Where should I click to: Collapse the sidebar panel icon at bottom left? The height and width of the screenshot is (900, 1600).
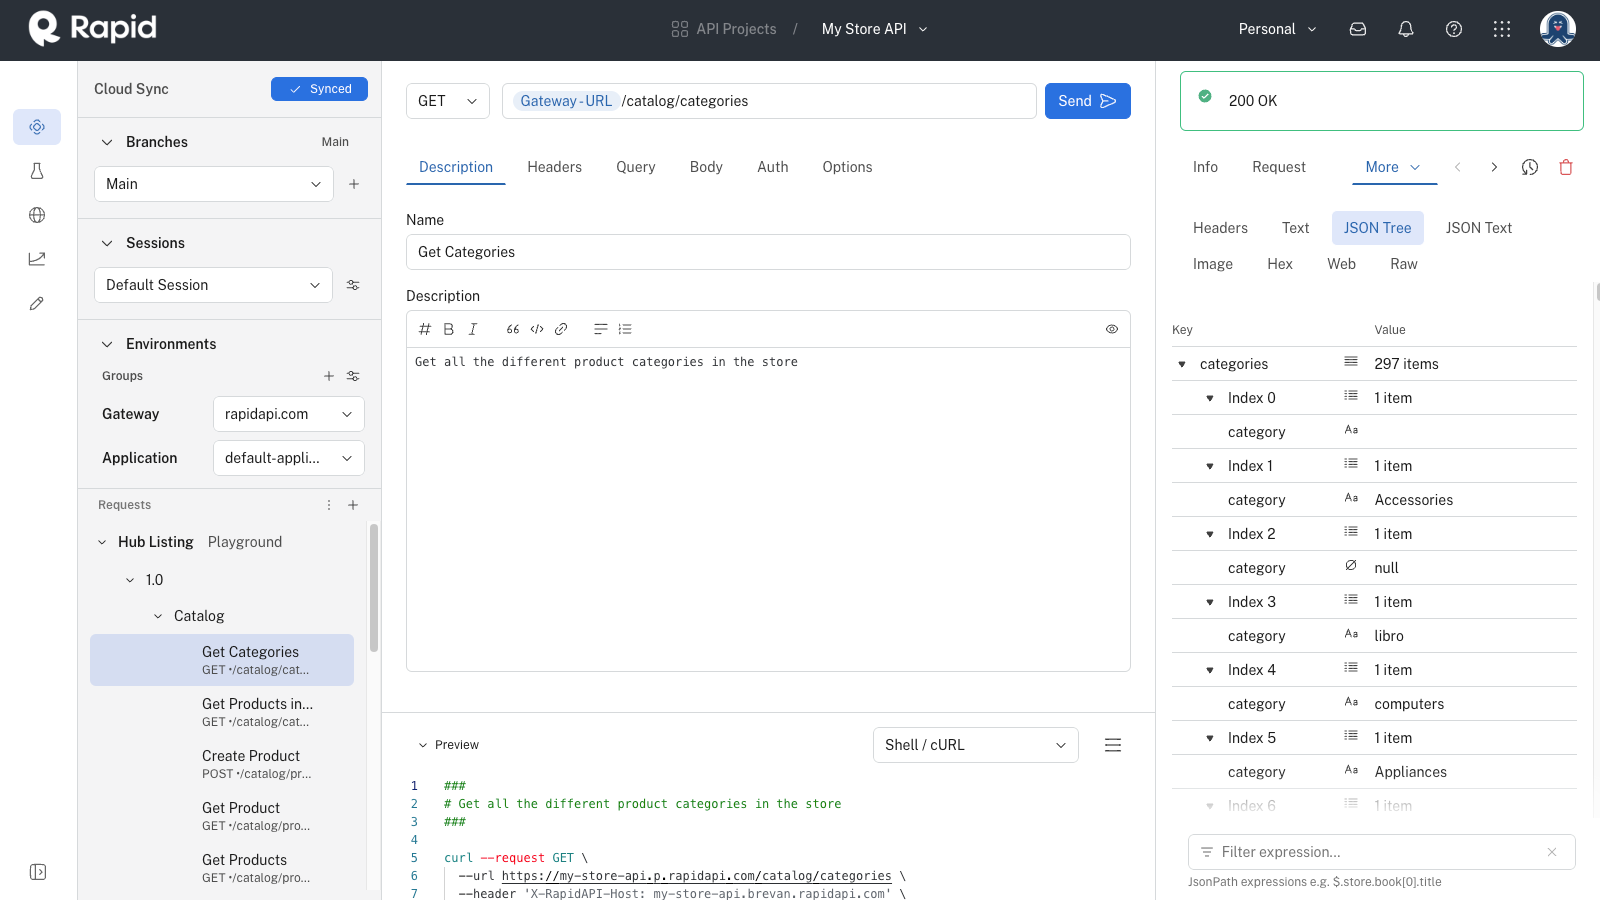tap(38, 872)
